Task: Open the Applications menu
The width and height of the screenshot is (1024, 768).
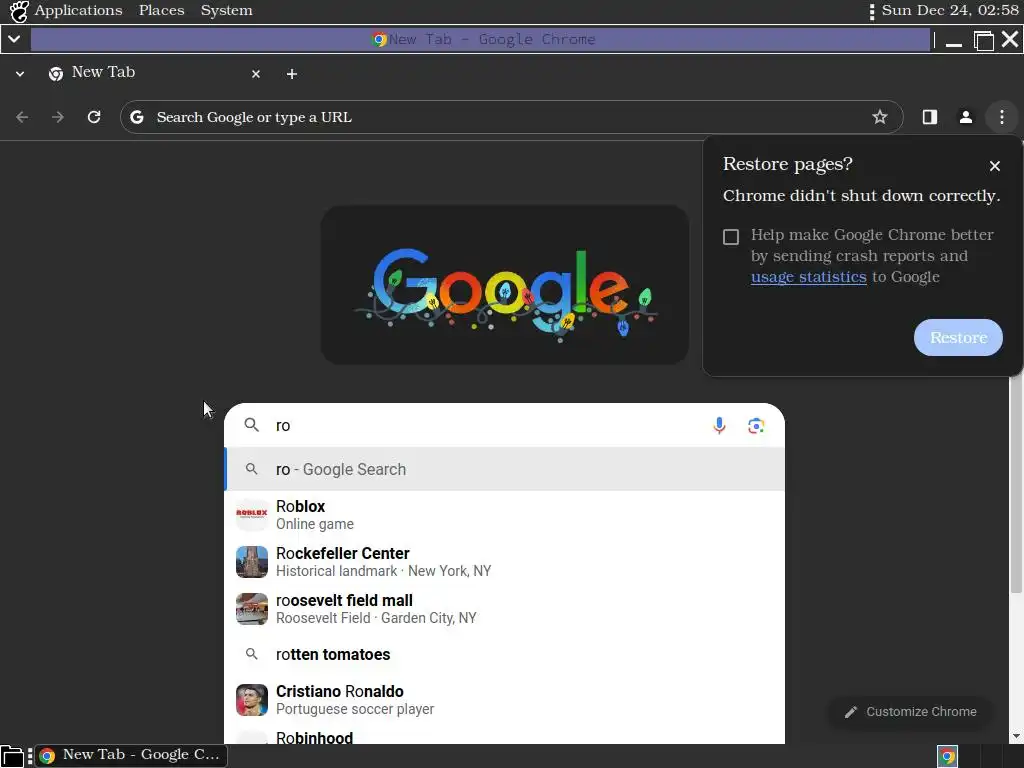Action: tap(78, 10)
